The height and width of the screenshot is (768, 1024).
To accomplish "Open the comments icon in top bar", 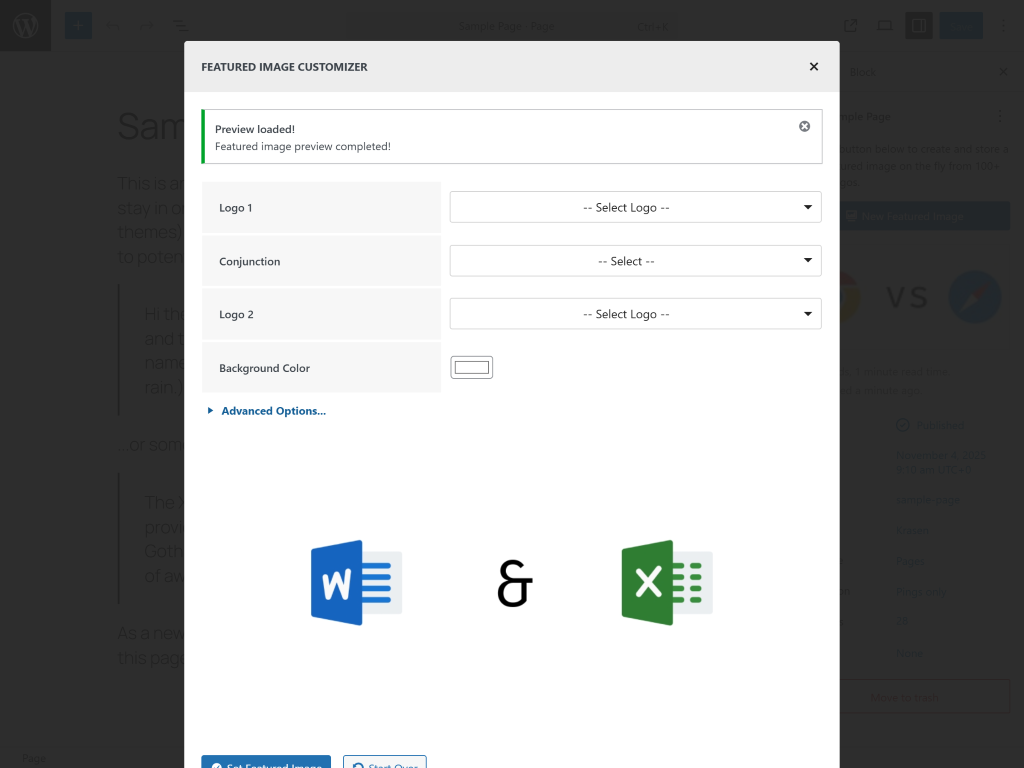I will click(884, 25).
